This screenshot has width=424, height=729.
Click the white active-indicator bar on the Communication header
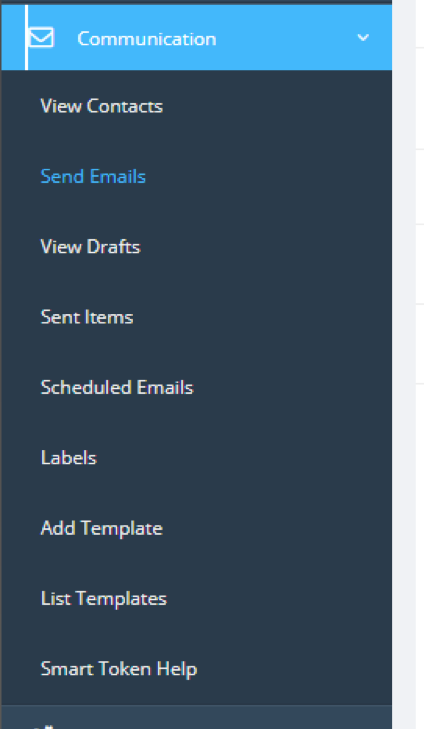pyautogui.click(x=26, y=38)
